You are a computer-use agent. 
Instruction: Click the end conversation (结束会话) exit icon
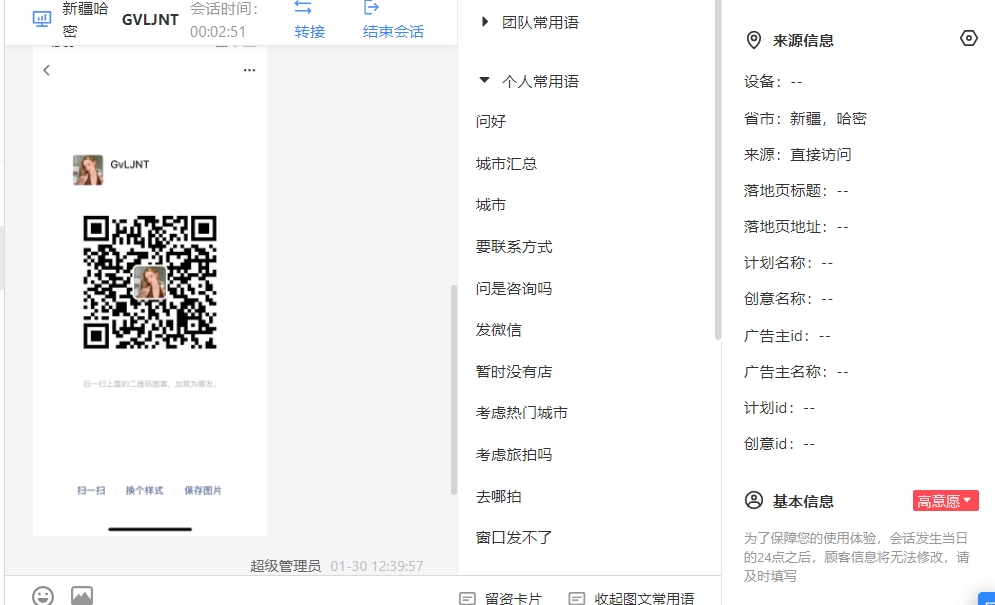(371, 8)
